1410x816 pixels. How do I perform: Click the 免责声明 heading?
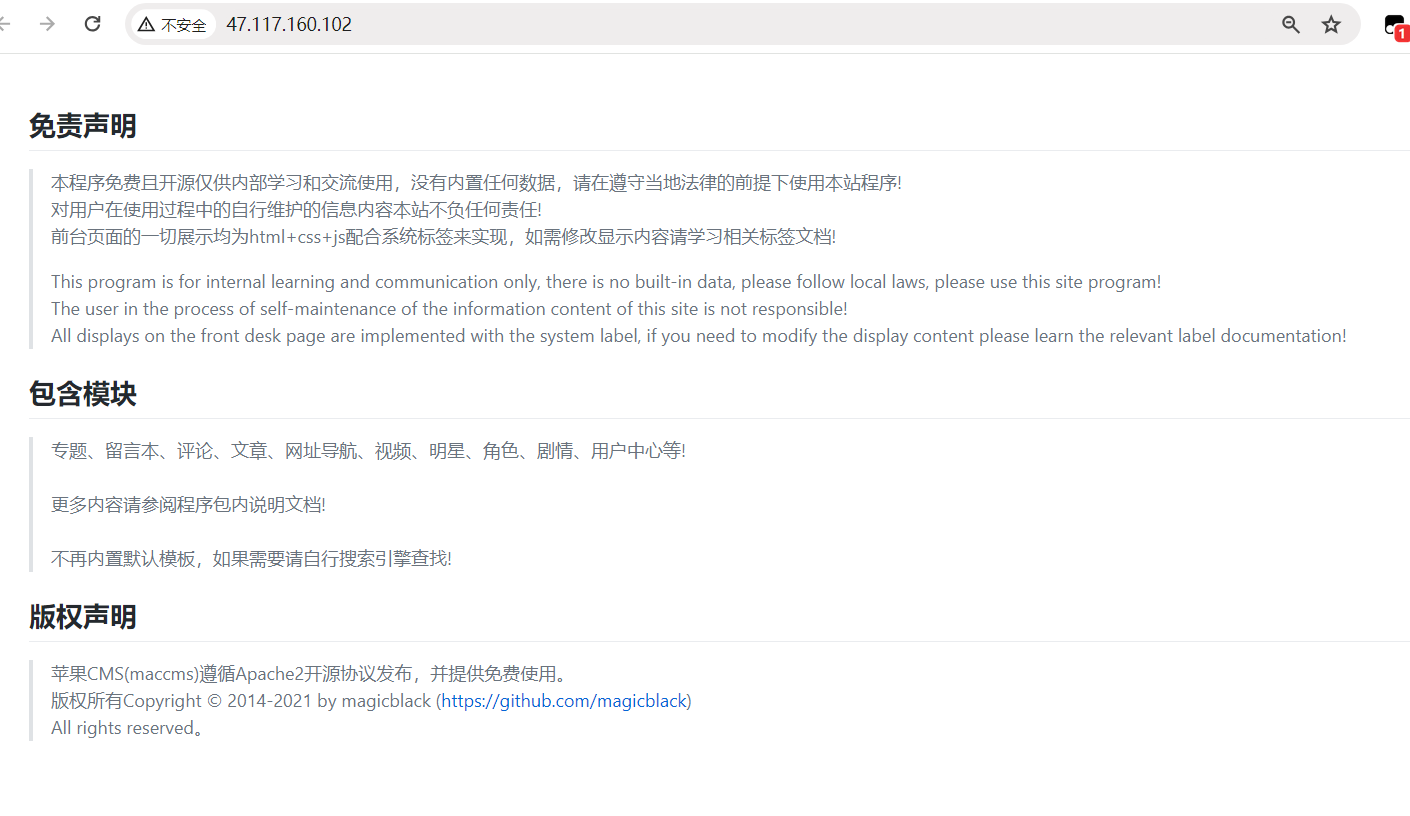(x=83, y=127)
